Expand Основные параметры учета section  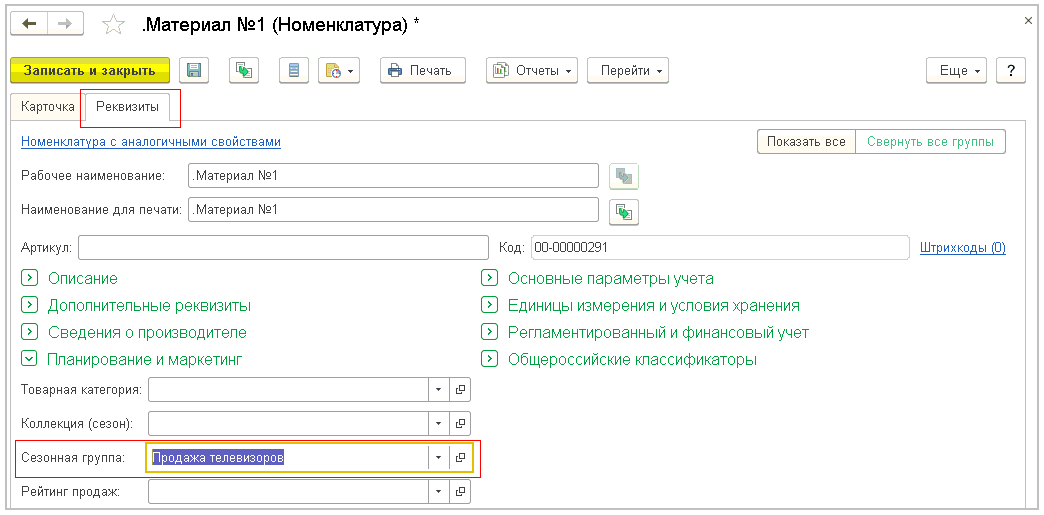(x=489, y=278)
